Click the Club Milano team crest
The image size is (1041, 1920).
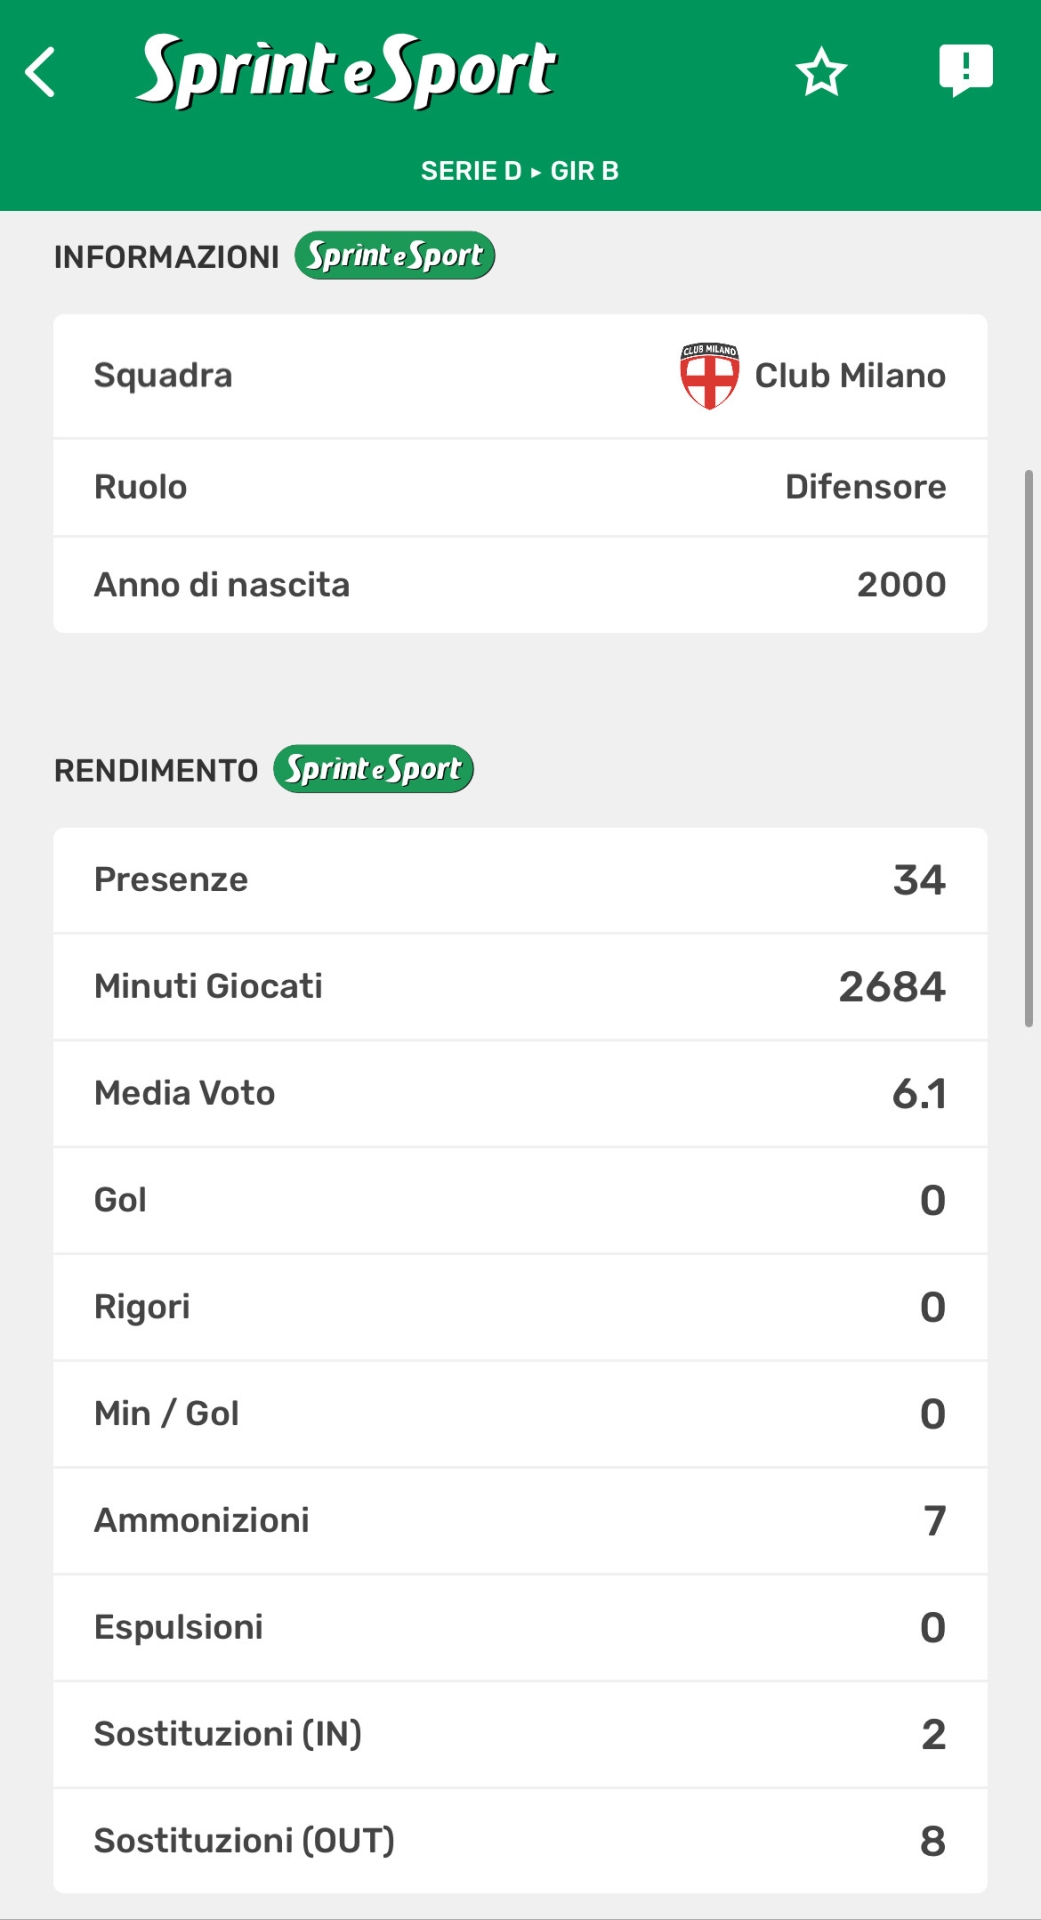709,376
